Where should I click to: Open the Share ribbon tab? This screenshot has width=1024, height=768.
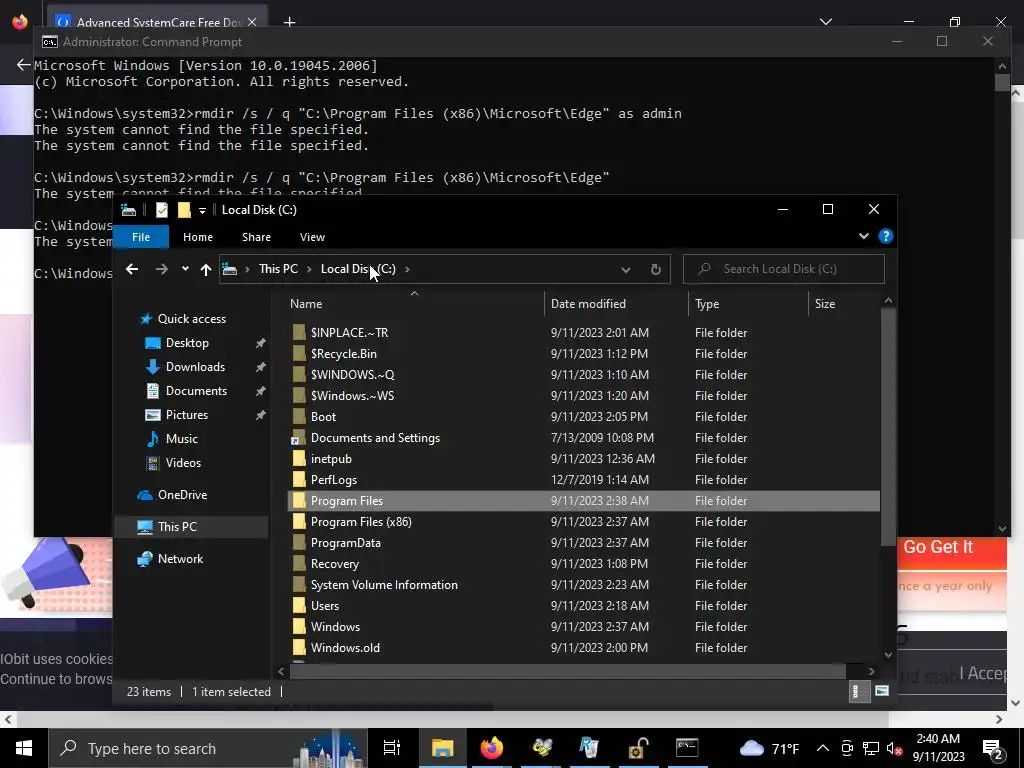[x=256, y=237]
